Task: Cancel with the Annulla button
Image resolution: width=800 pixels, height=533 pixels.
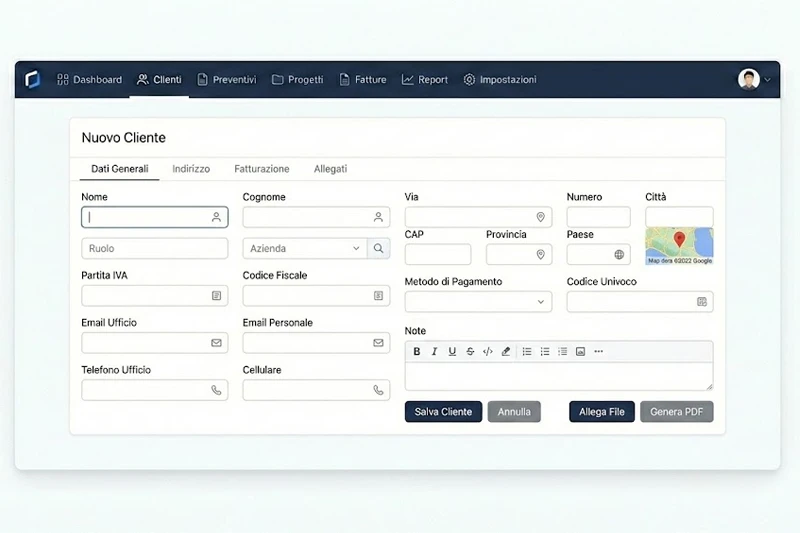Action: [514, 412]
